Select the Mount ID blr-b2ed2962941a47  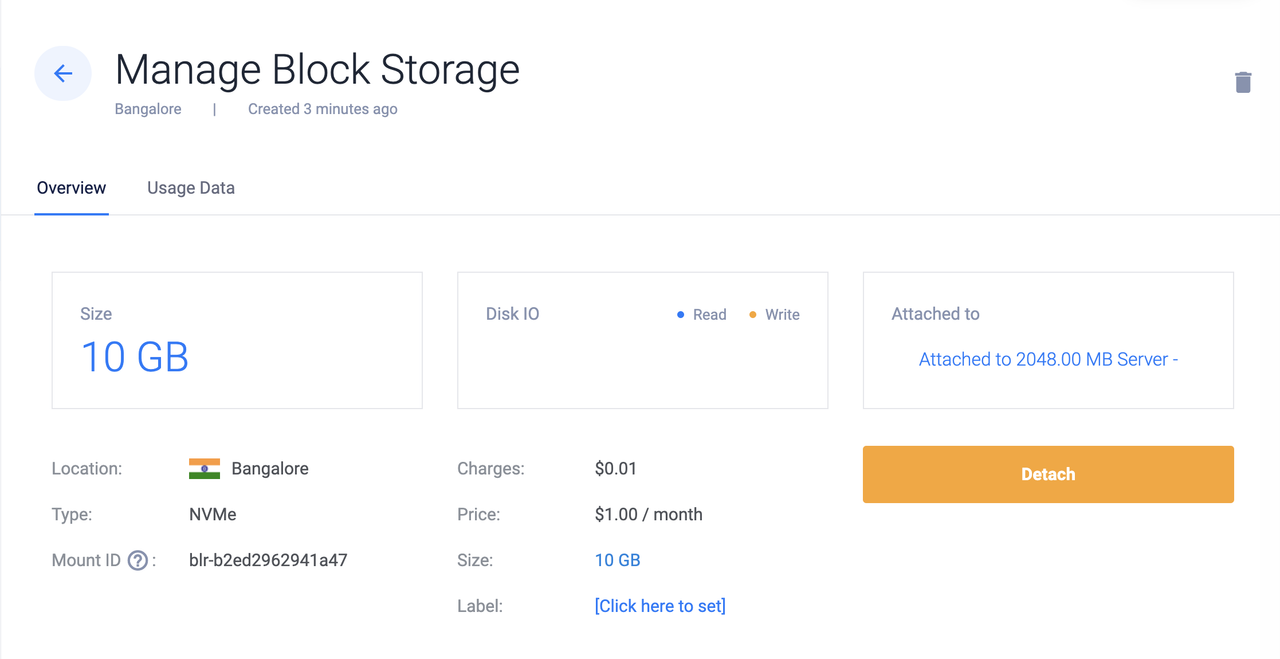[x=268, y=560]
